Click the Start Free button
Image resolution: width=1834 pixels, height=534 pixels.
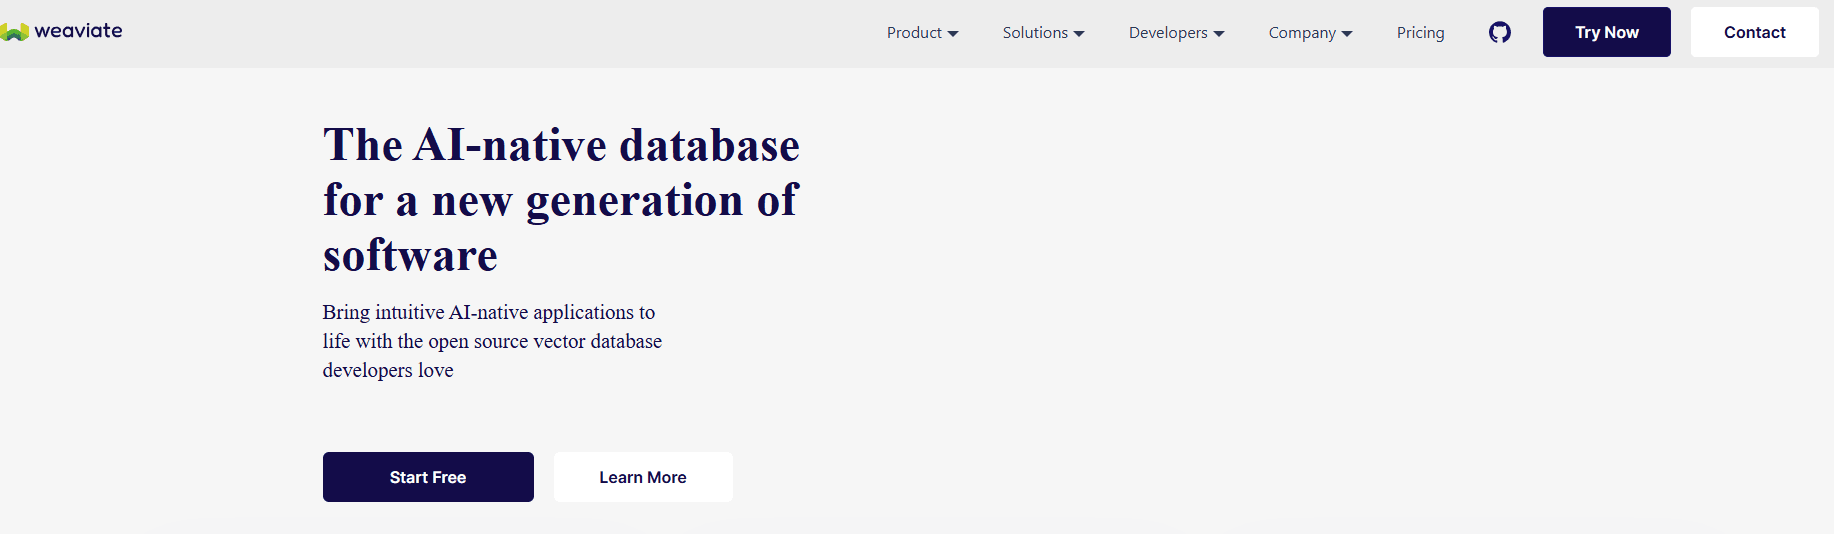click(x=428, y=477)
